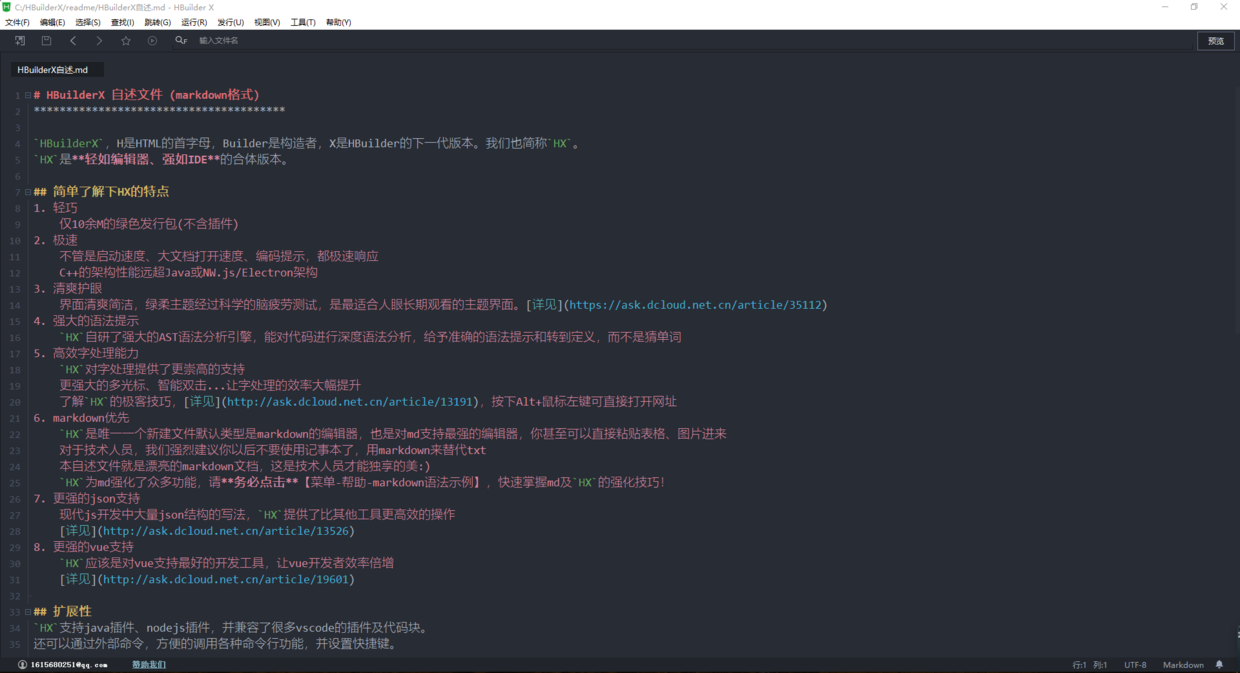Open the 帮助(Y) menu
This screenshot has height=673, width=1240.
(x=339, y=22)
